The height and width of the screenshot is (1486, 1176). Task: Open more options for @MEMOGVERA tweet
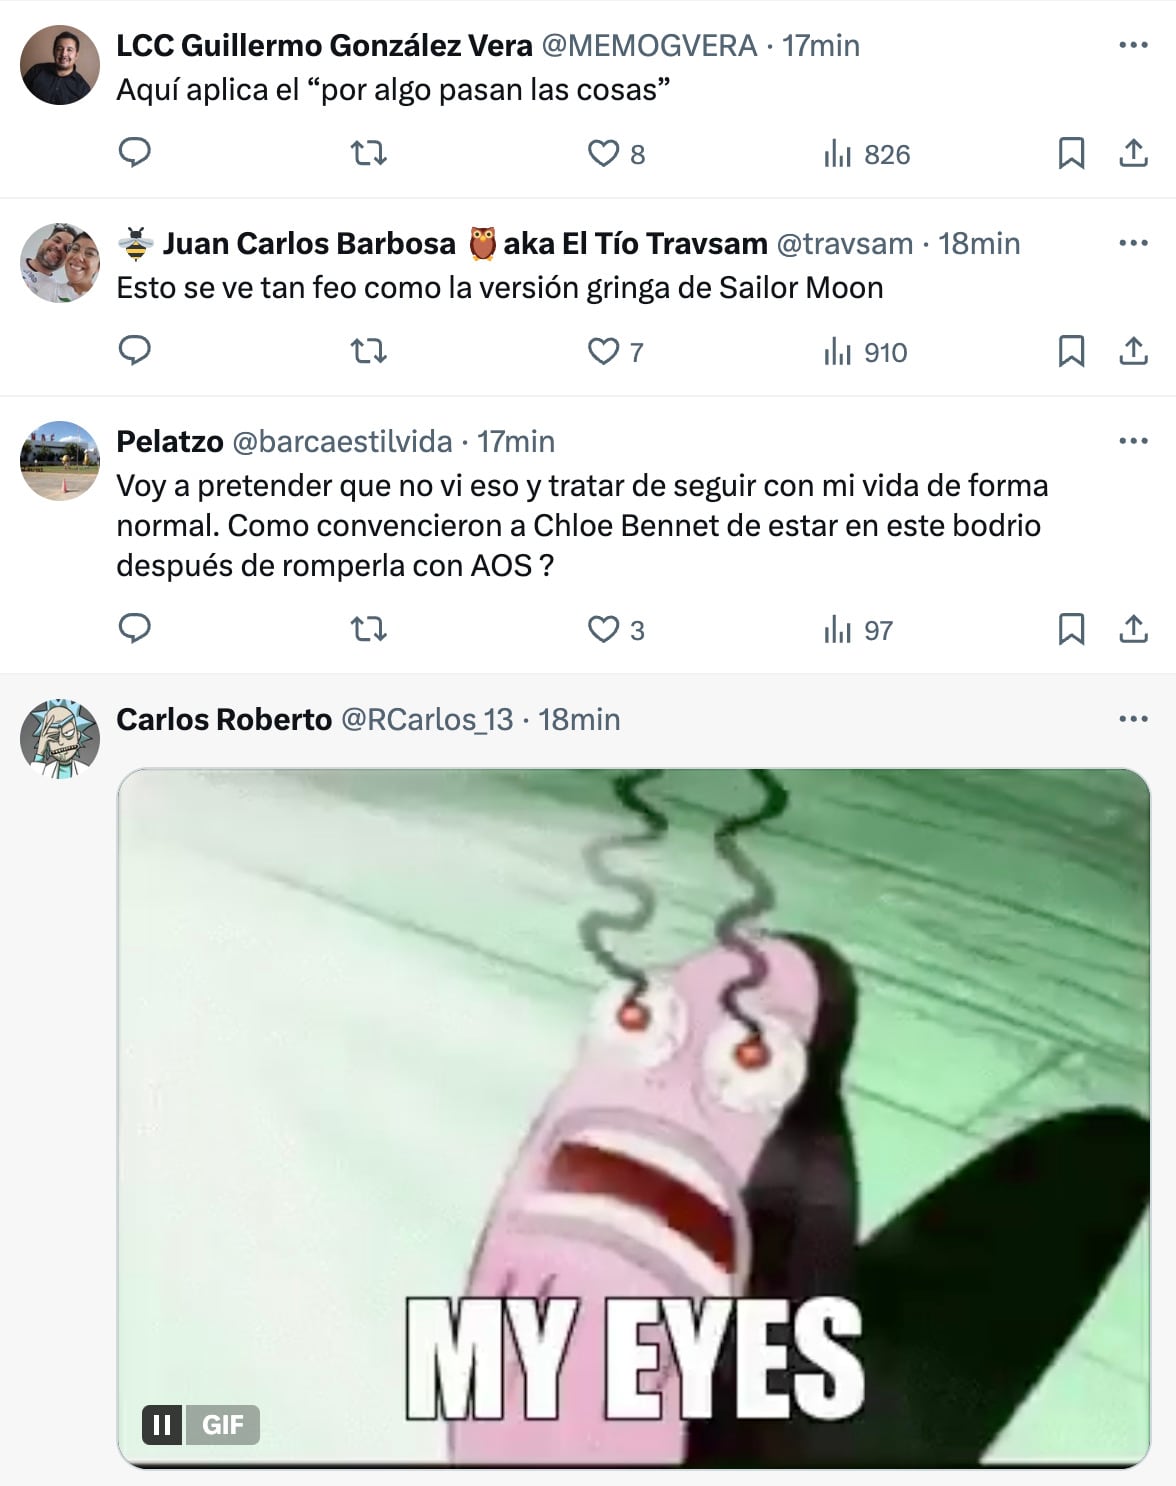coord(1133,45)
